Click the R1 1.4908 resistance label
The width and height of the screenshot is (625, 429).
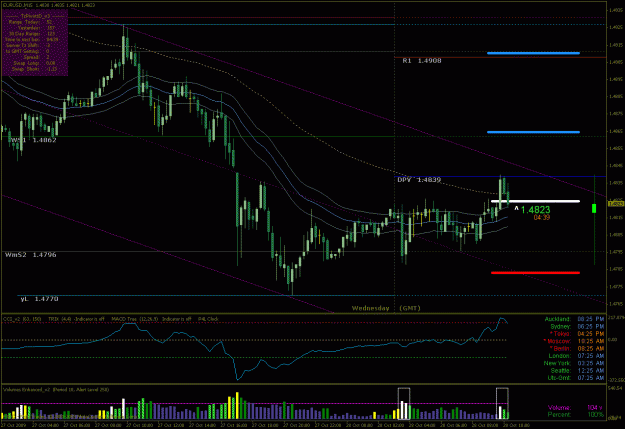(422, 61)
